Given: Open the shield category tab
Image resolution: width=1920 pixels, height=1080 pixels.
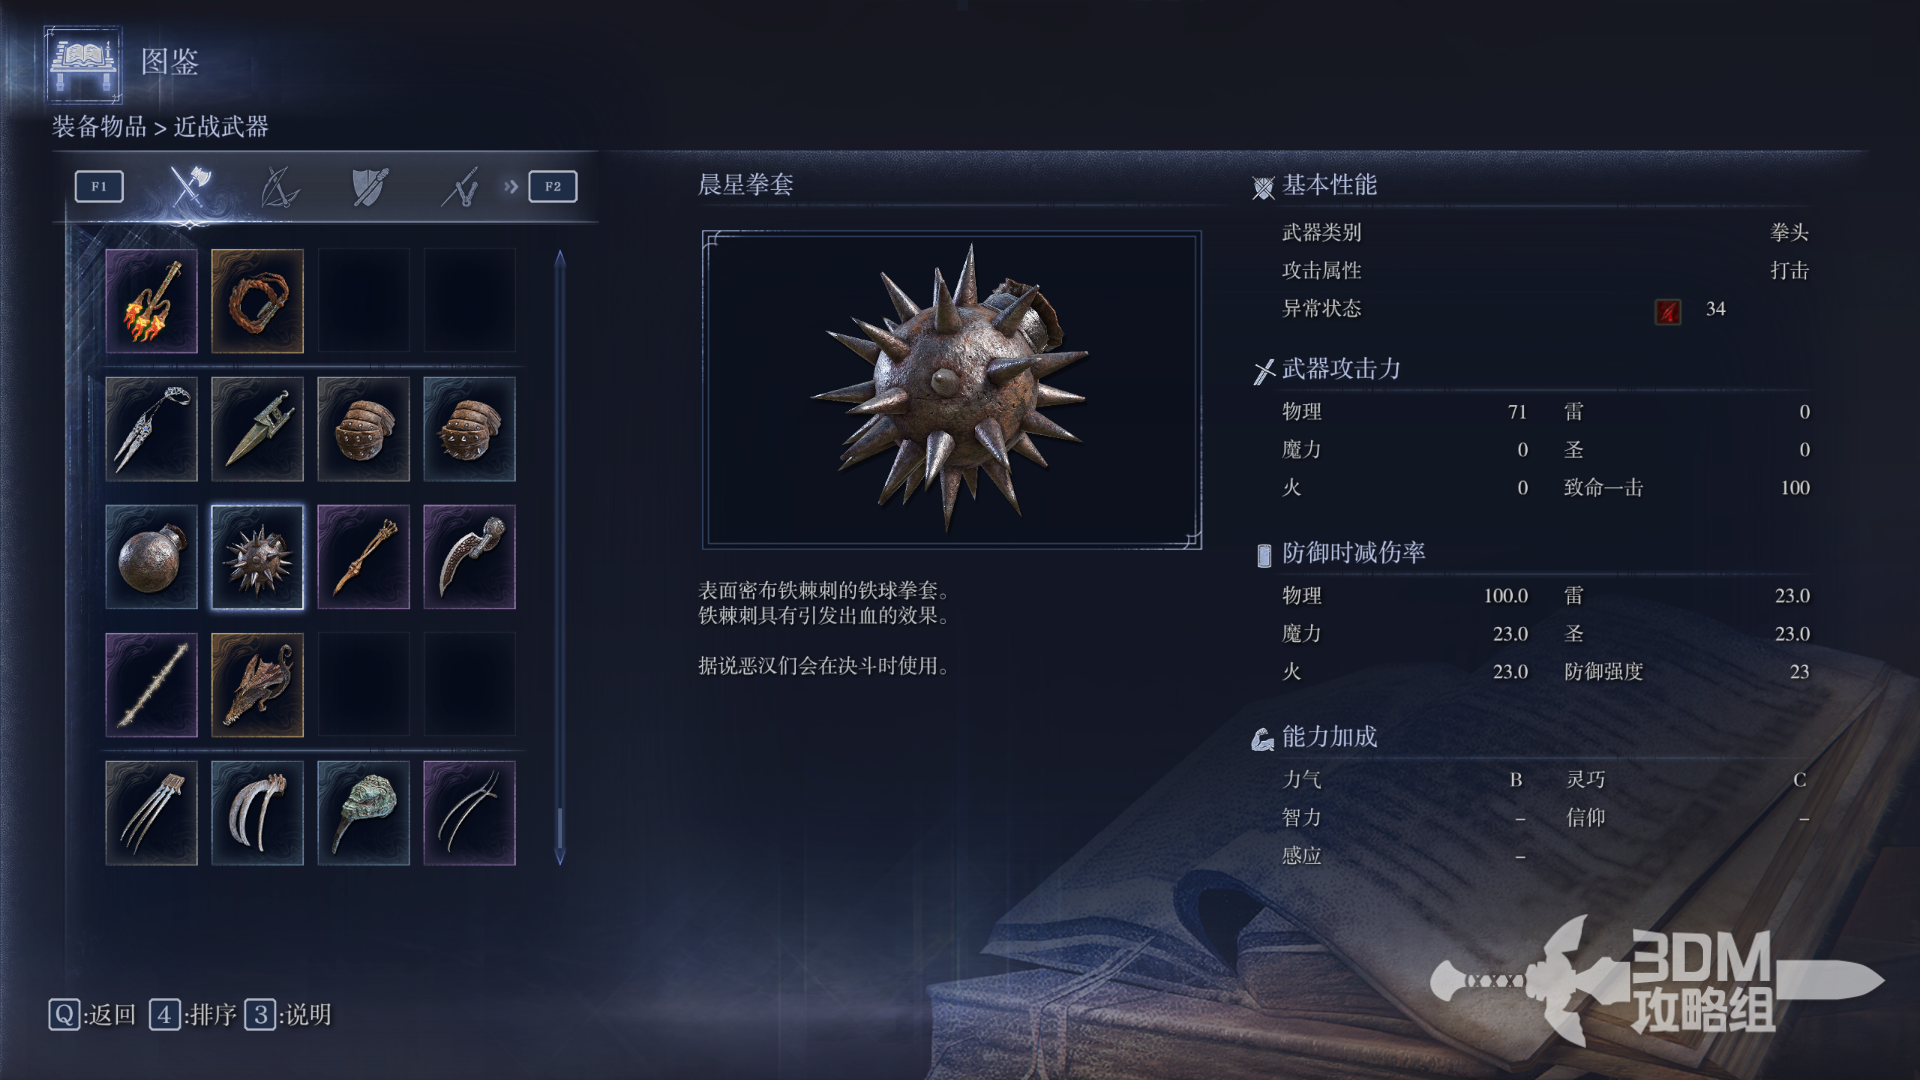Looking at the screenshot, I should tap(369, 187).
